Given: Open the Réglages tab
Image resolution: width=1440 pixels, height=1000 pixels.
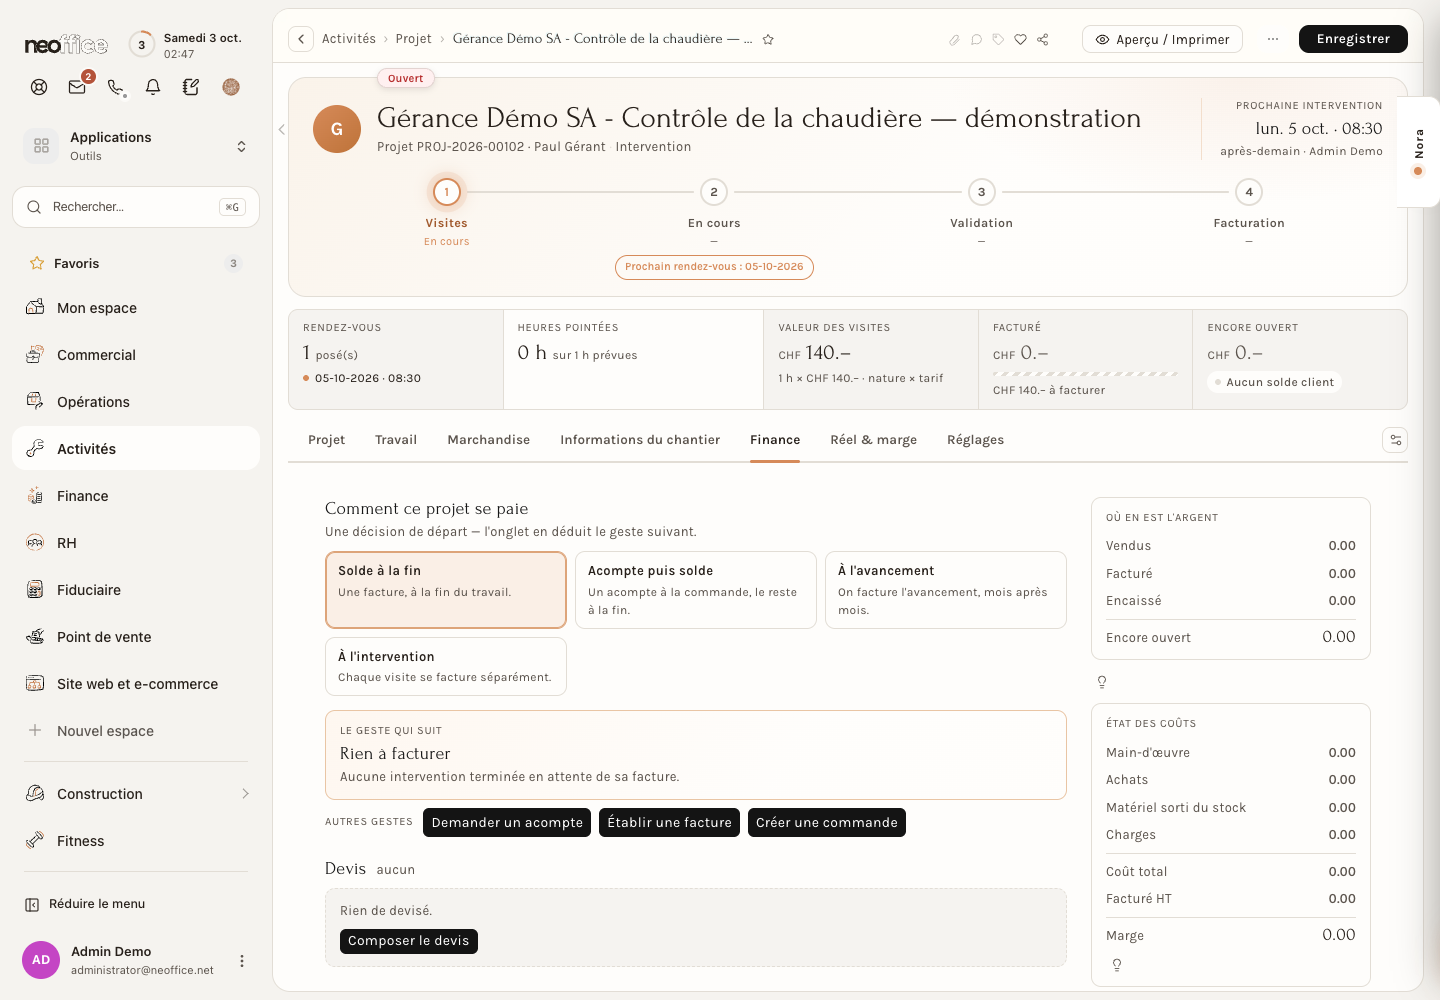Looking at the screenshot, I should [x=975, y=440].
